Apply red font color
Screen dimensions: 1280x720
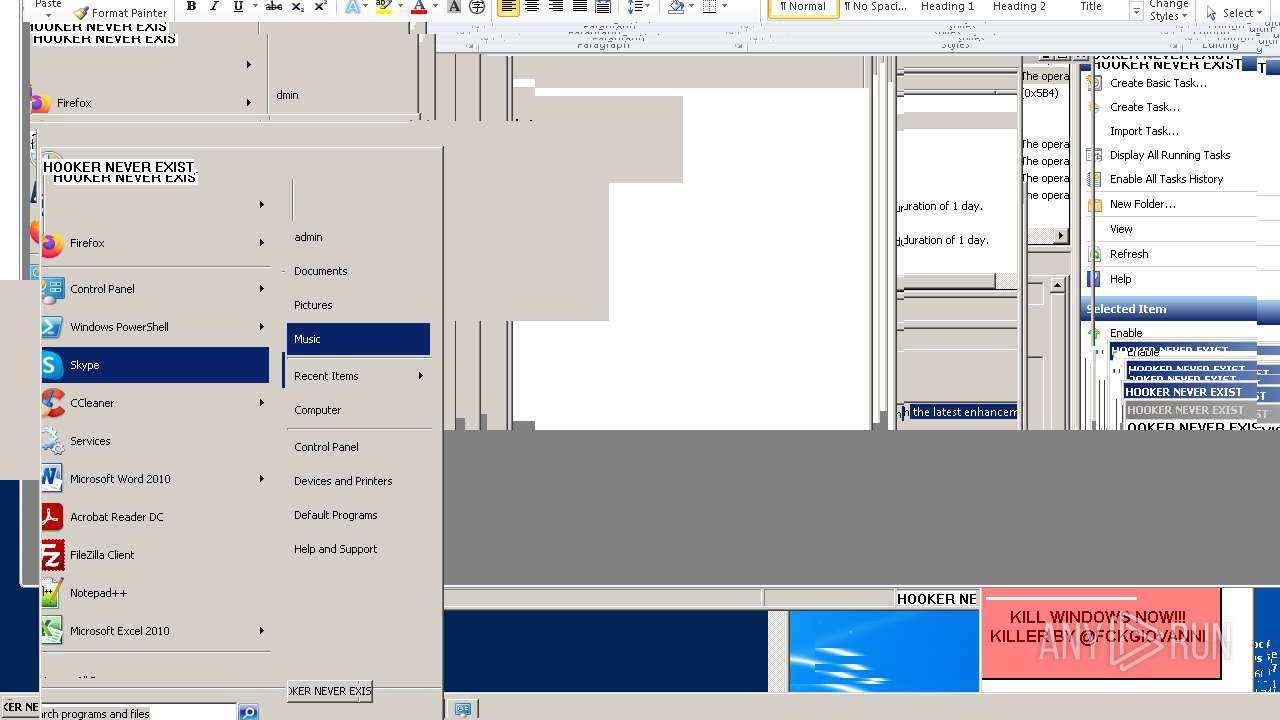tap(419, 6)
